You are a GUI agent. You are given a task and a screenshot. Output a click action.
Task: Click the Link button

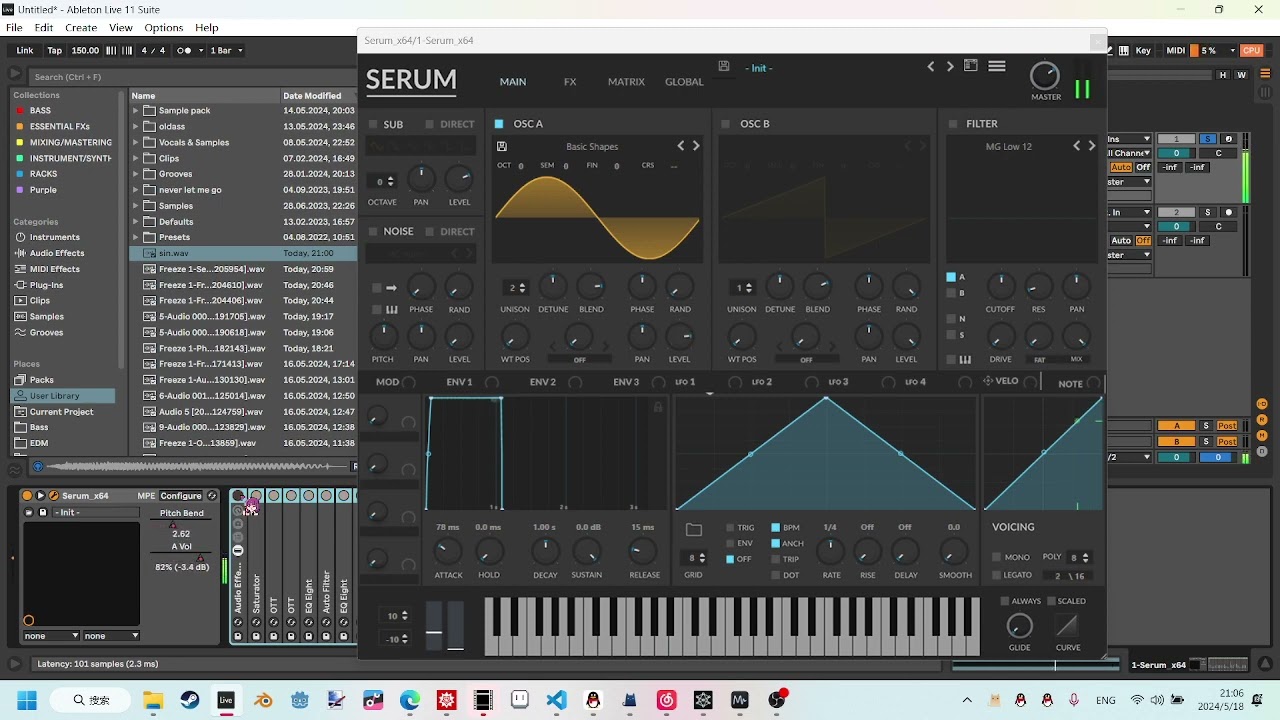pos(25,50)
